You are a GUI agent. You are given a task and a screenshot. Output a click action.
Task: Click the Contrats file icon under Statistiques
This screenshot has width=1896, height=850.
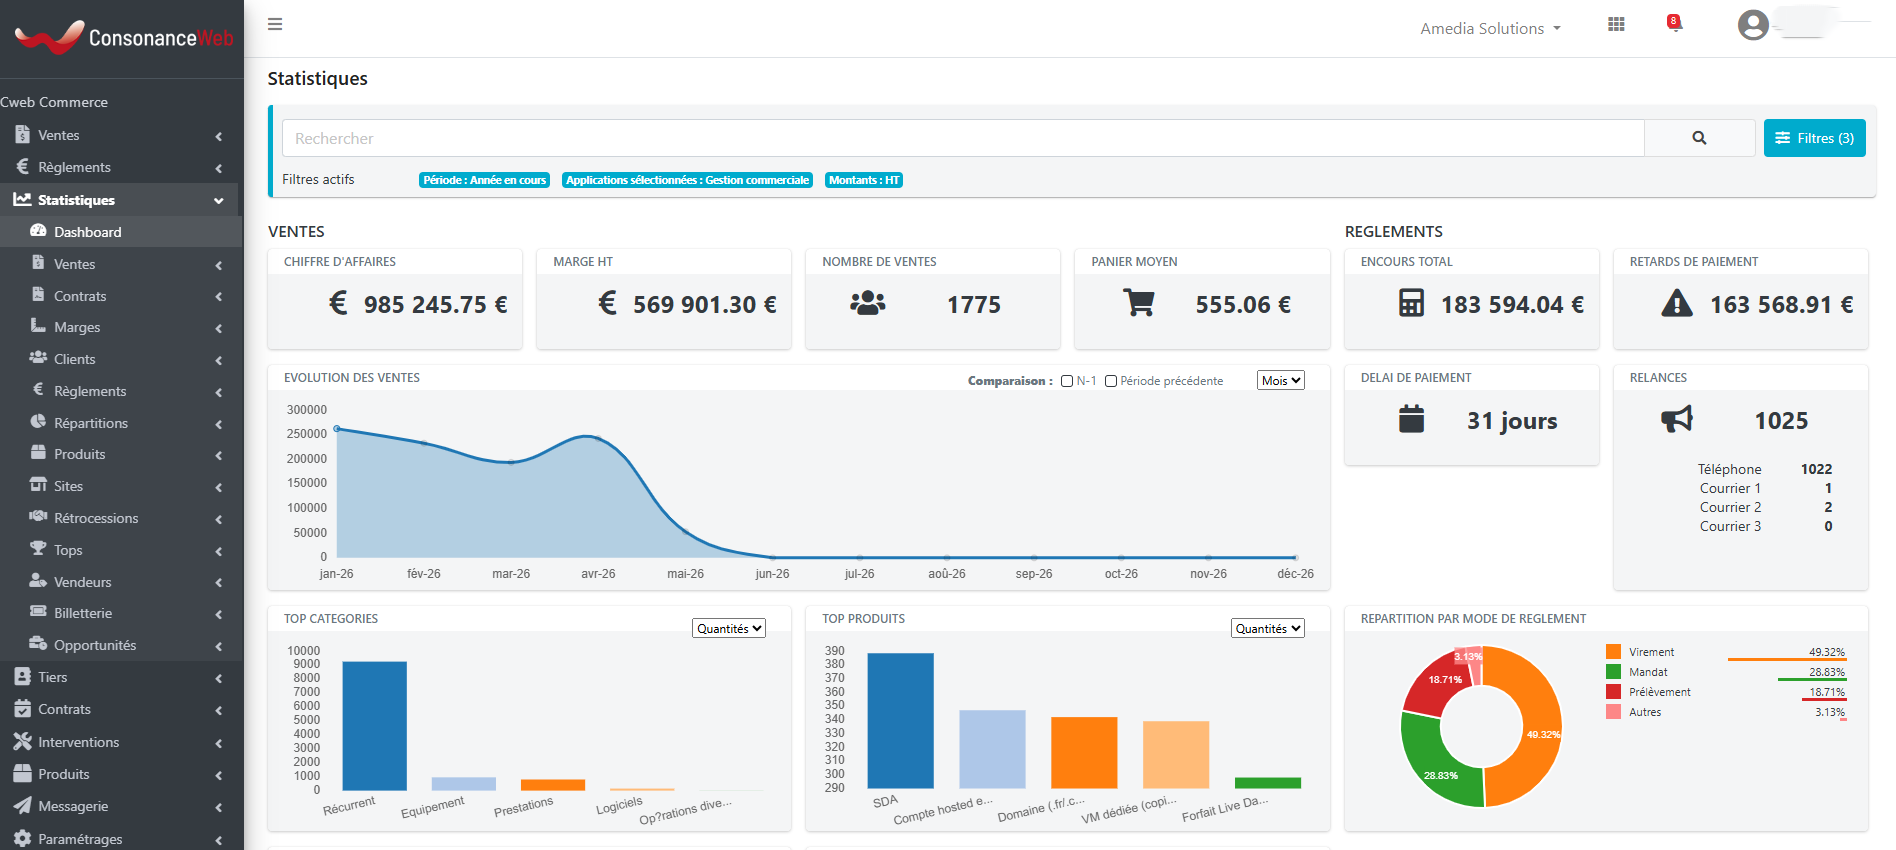[x=38, y=295]
